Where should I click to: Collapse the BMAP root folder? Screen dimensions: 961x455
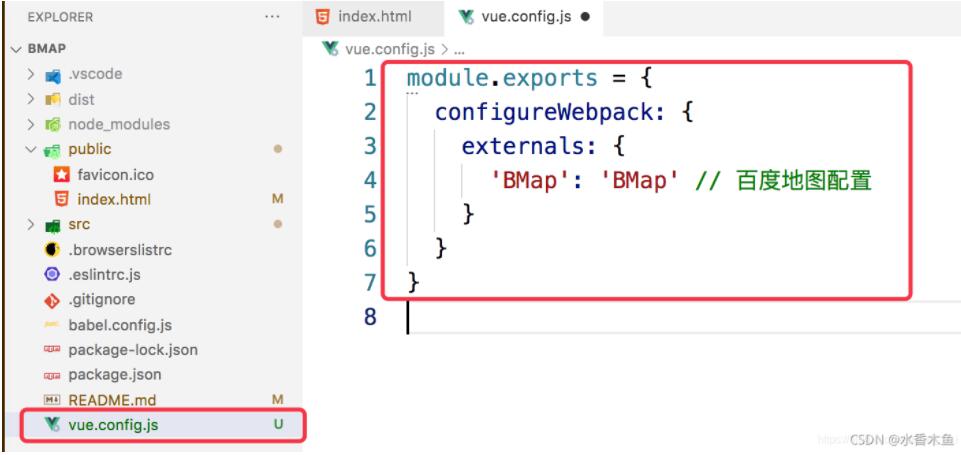point(15,49)
